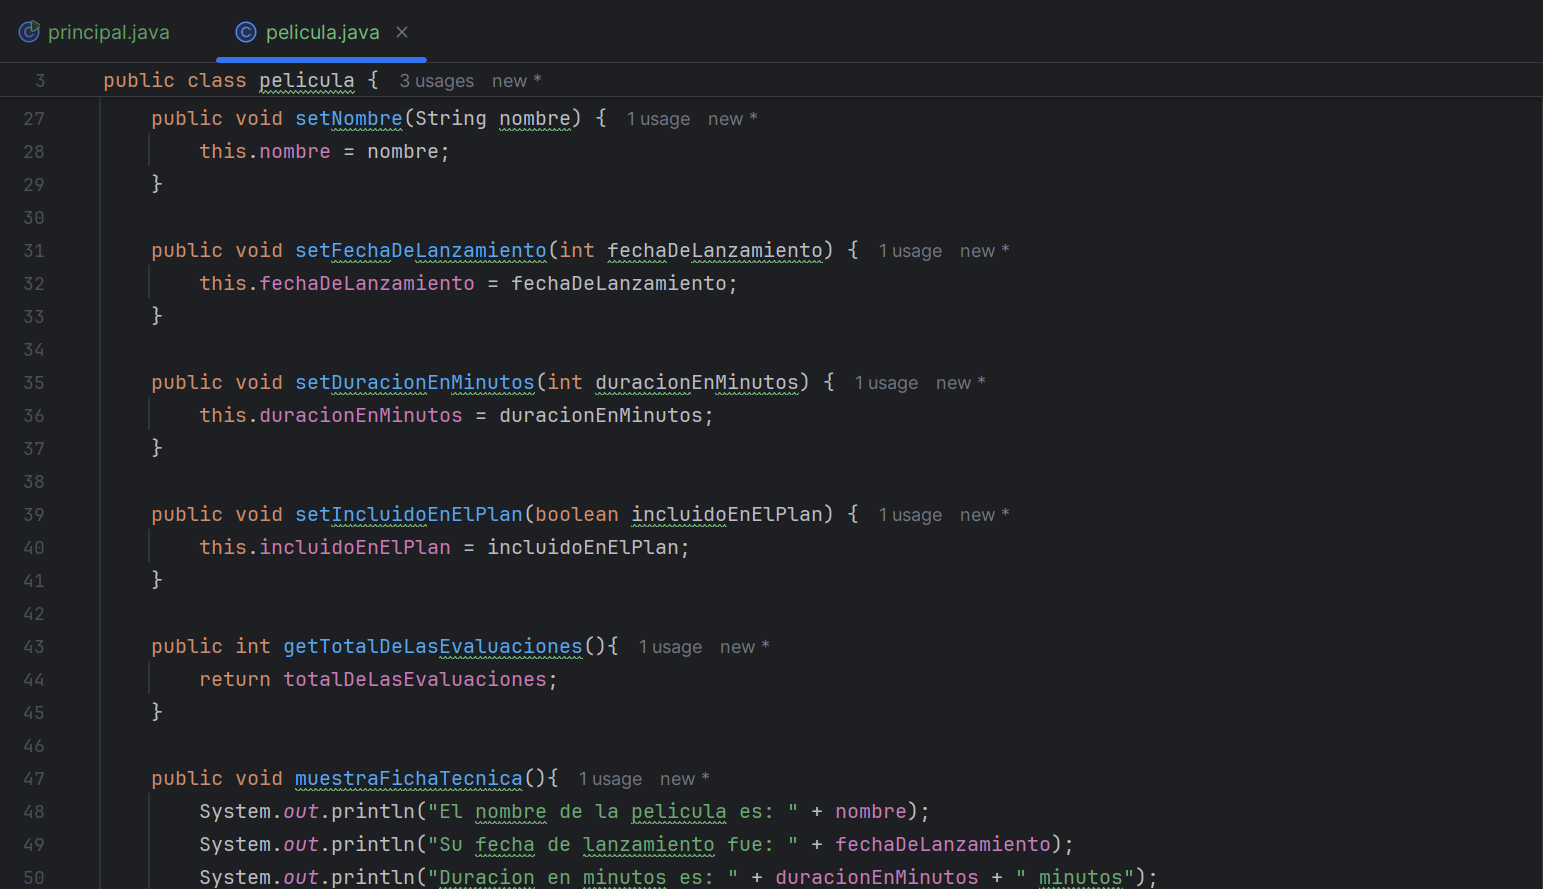
Task: Close the pelicula.java tab
Action: [x=402, y=32]
